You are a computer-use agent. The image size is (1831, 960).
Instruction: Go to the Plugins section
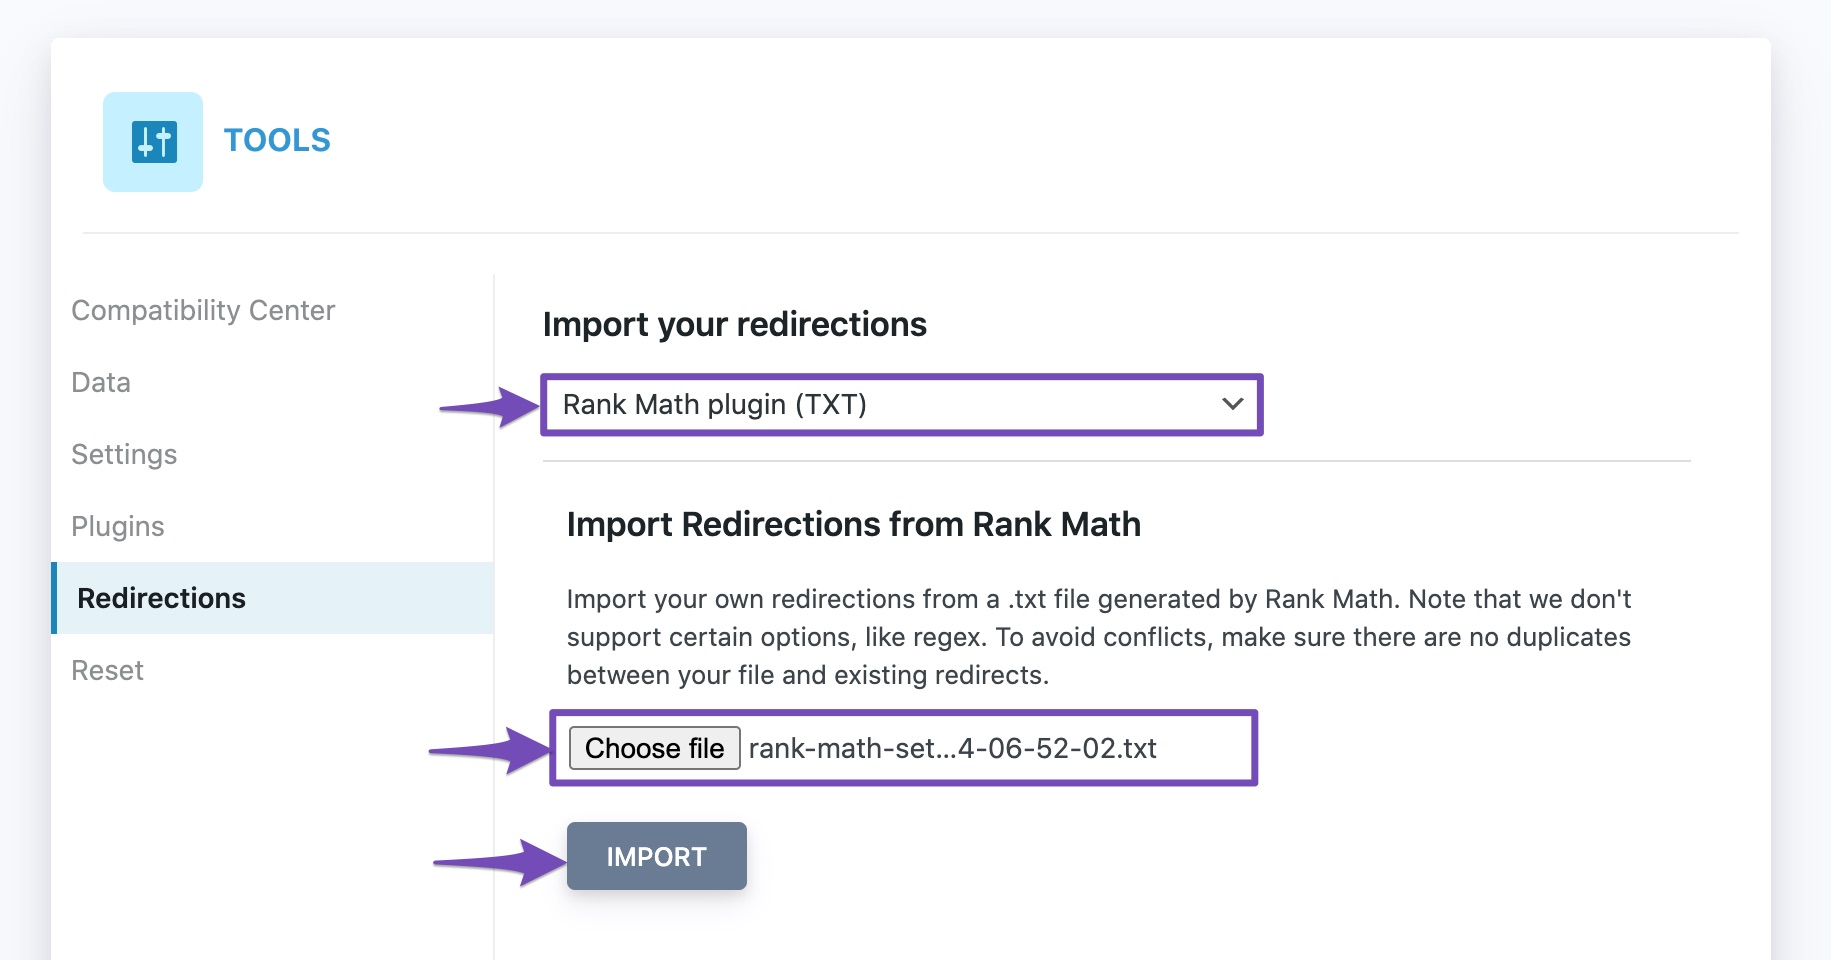[x=118, y=526]
